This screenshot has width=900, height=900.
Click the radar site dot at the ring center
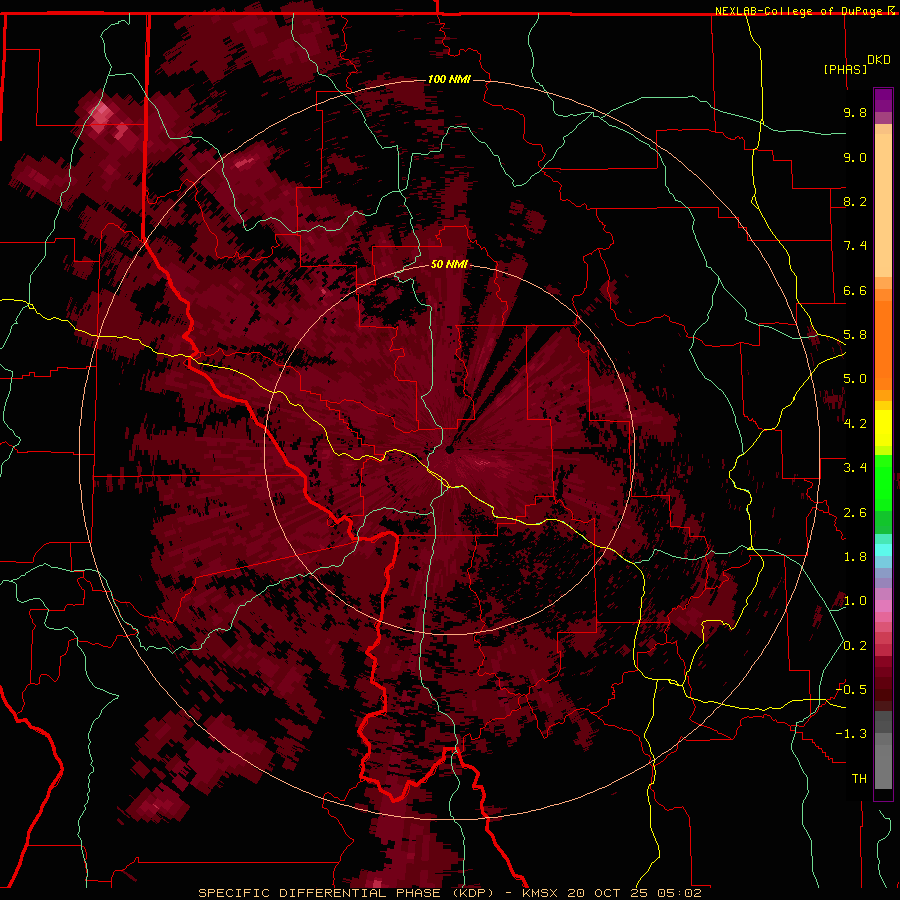tap(449, 450)
